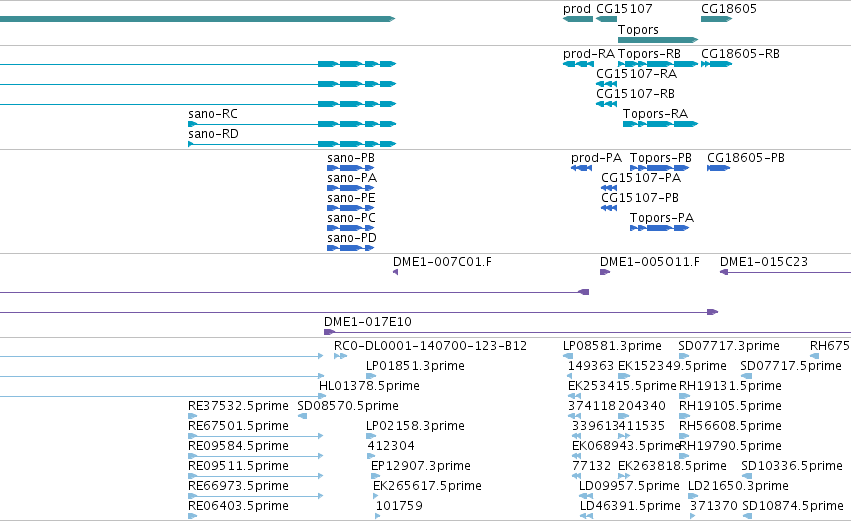Select the LP01851.3prime EST
The image size is (851, 521).
point(371,376)
